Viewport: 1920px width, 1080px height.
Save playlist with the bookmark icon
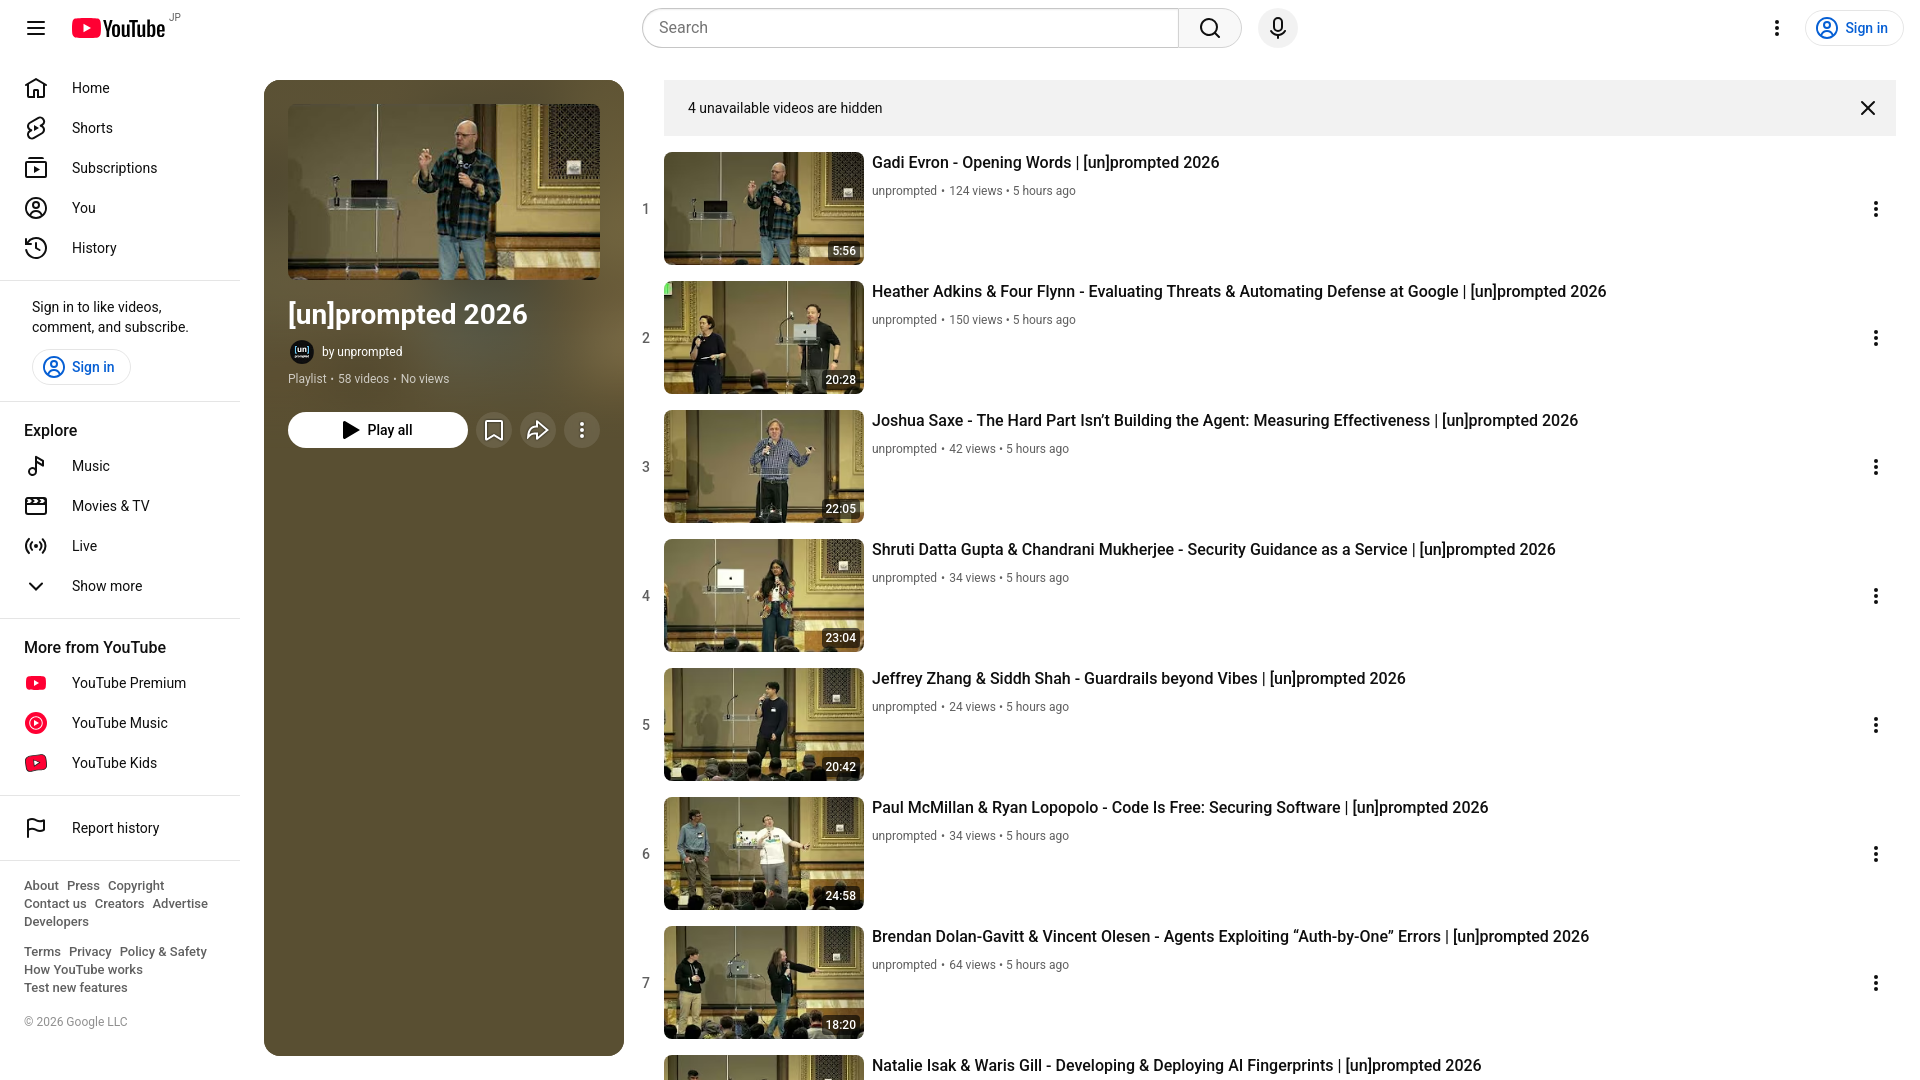(494, 430)
